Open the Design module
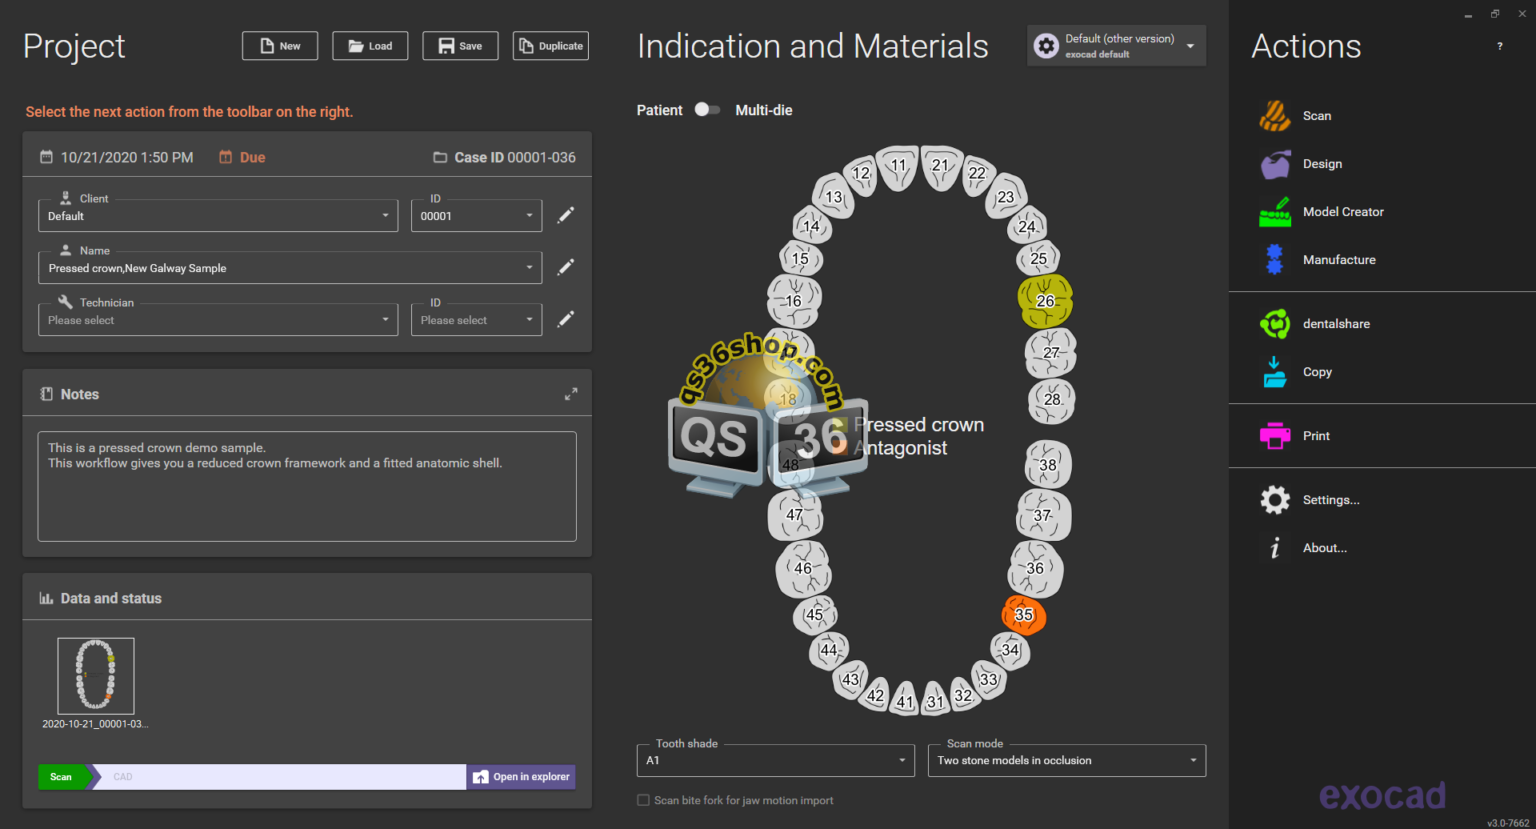Image resolution: width=1536 pixels, height=829 pixels. click(1323, 163)
